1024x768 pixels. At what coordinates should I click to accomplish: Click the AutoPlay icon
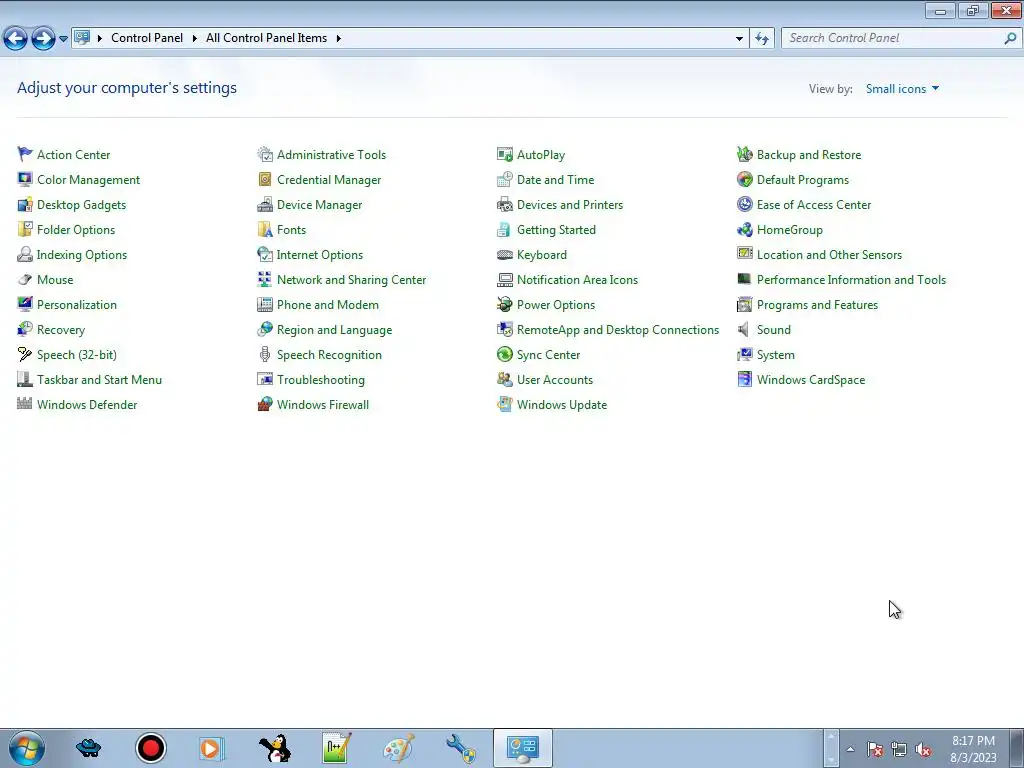tap(505, 155)
